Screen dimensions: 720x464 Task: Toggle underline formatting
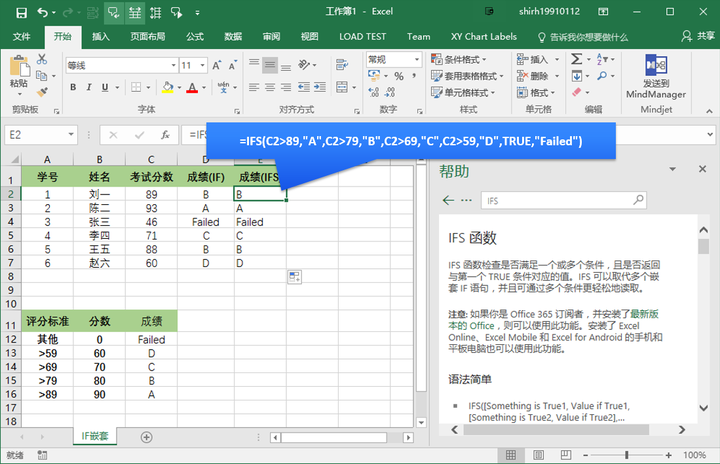(105, 87)
